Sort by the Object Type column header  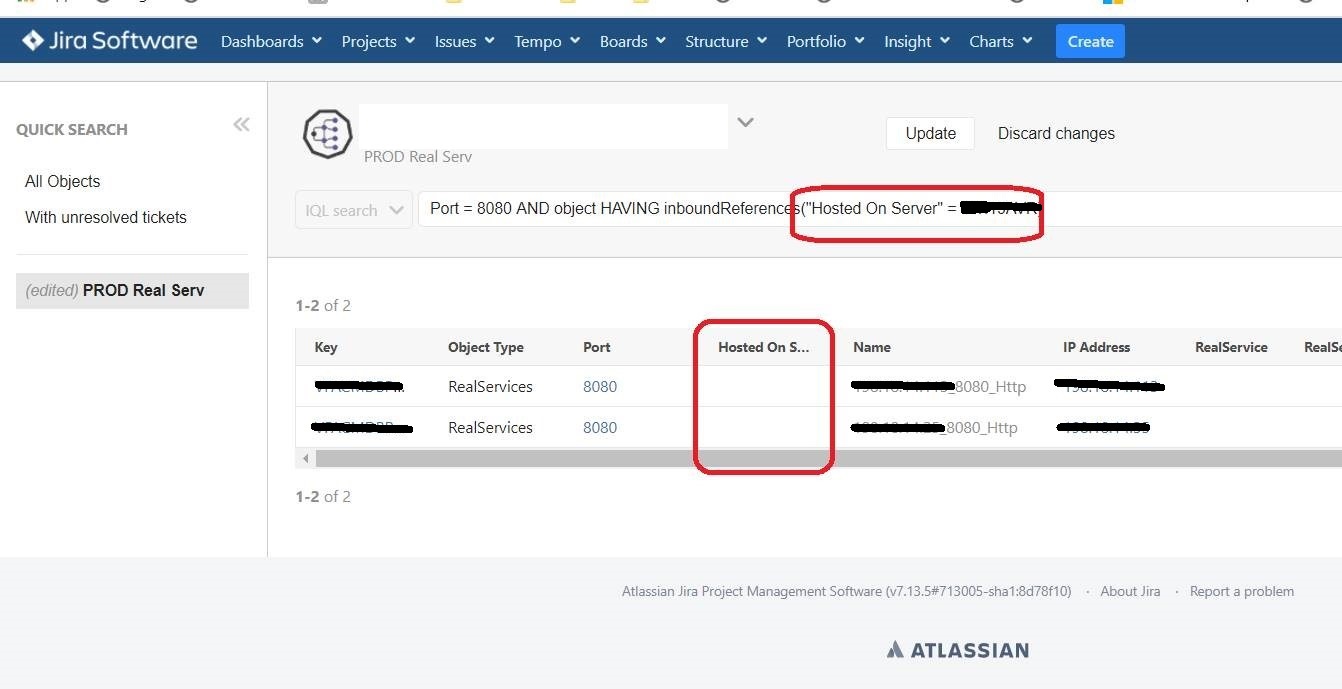pos(486,347)
